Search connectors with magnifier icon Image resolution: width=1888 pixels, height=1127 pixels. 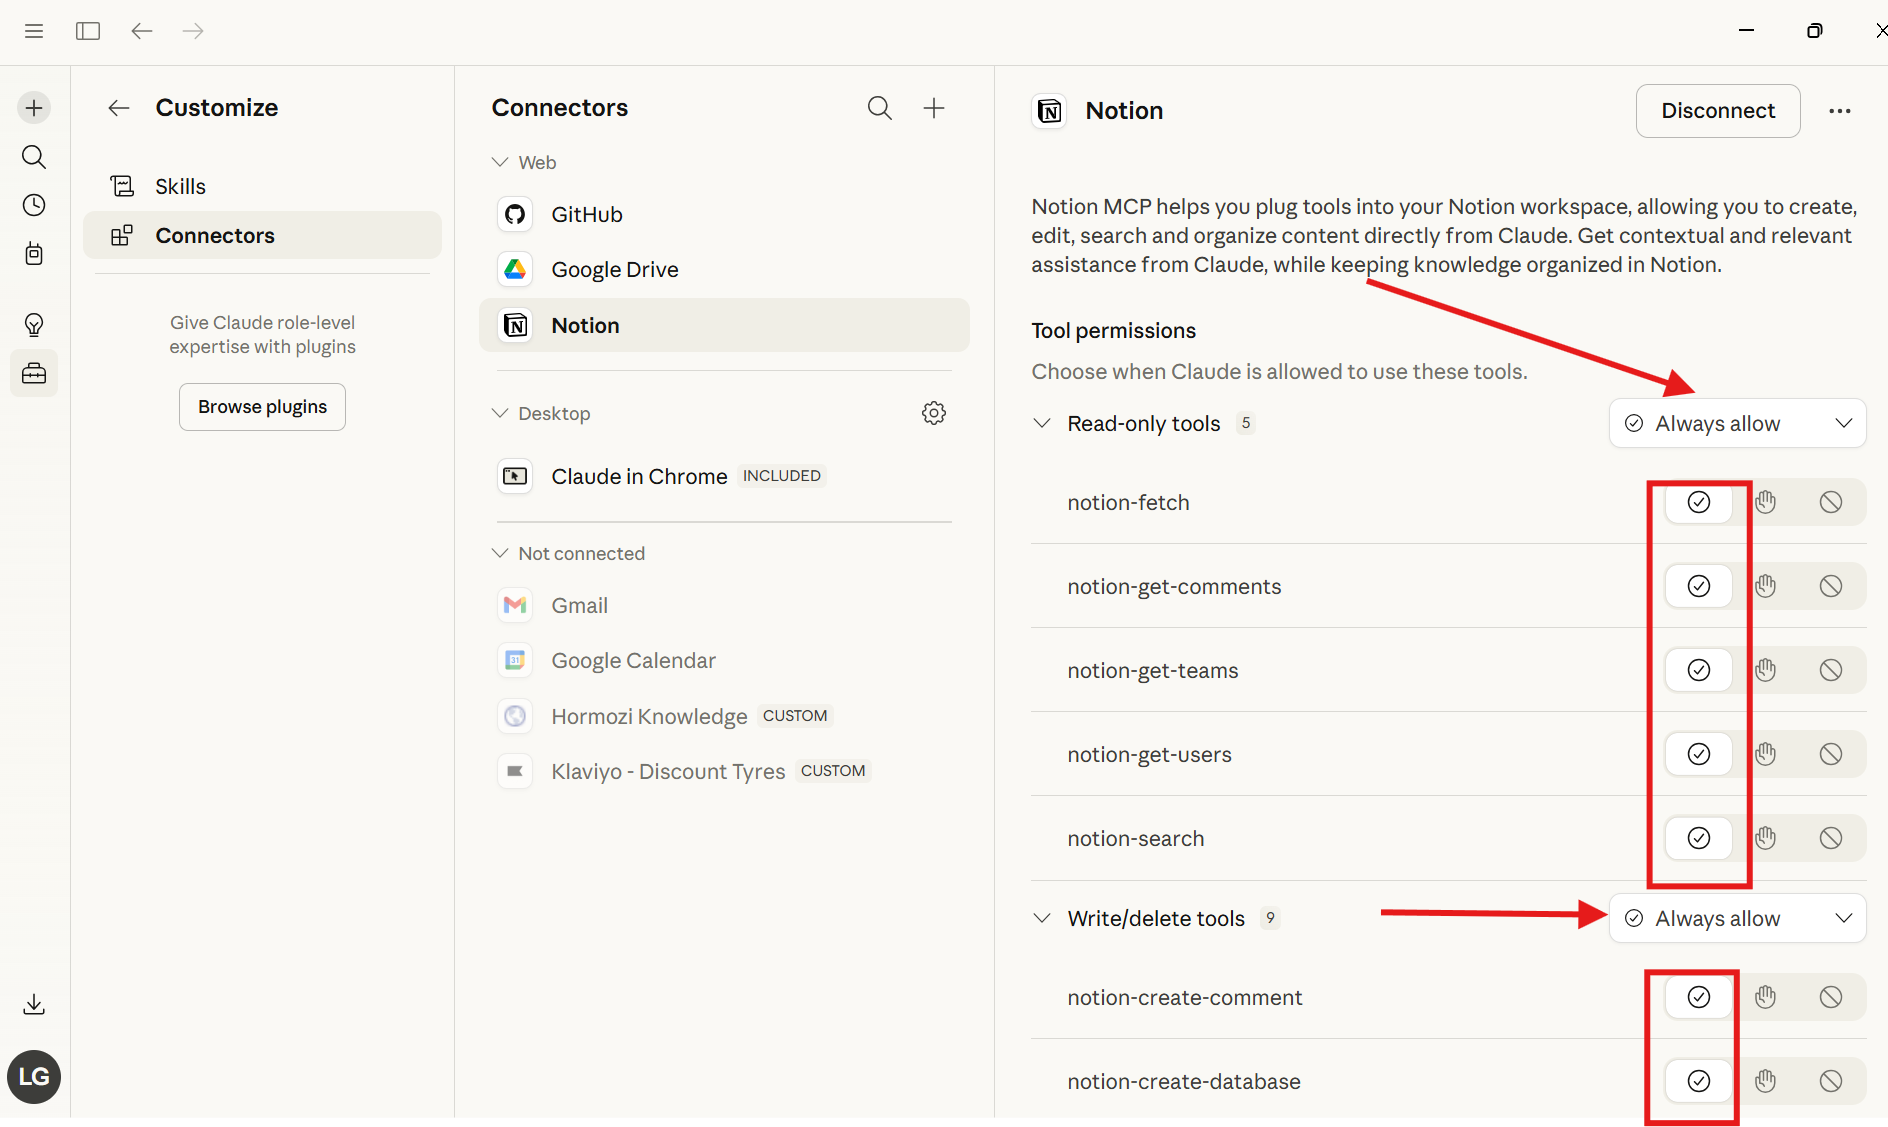coord(880,108)
